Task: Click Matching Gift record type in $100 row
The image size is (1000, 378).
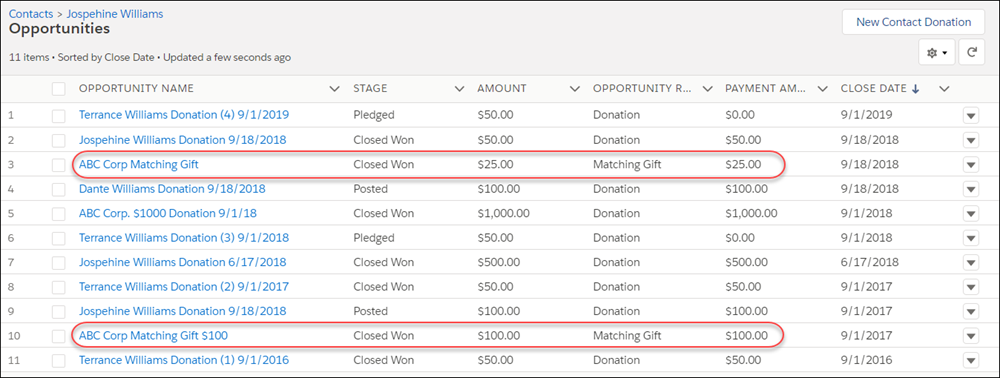Action: click(x=627, y=336)
